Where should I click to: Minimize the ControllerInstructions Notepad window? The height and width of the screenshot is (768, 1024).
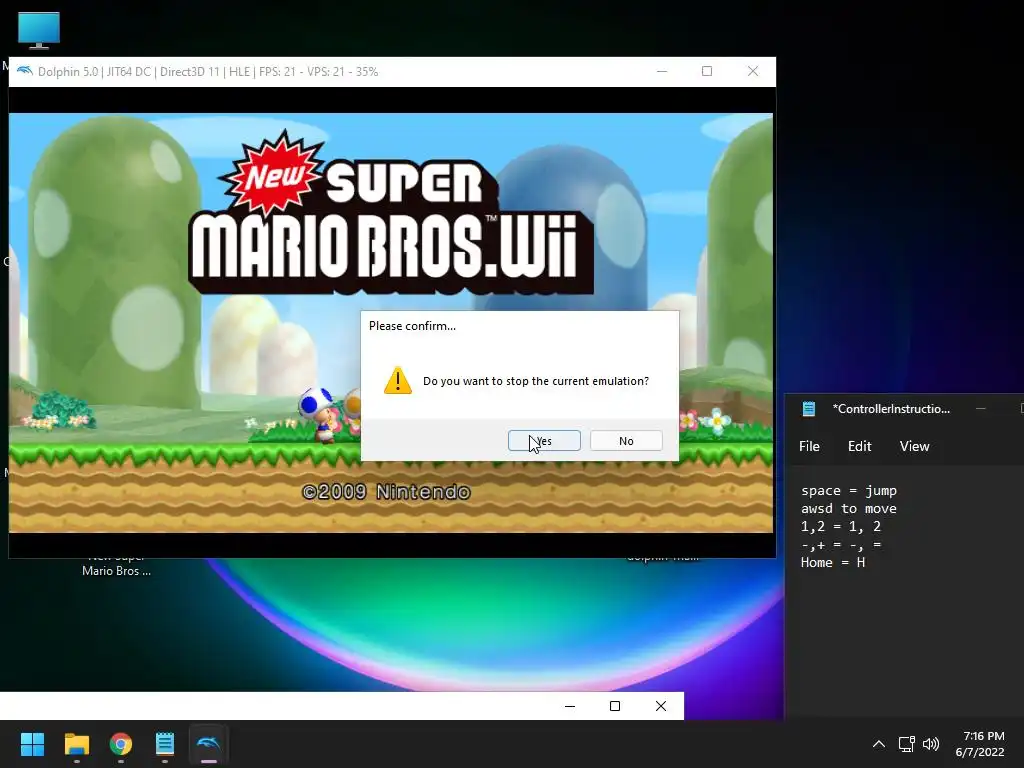(980, 409)
